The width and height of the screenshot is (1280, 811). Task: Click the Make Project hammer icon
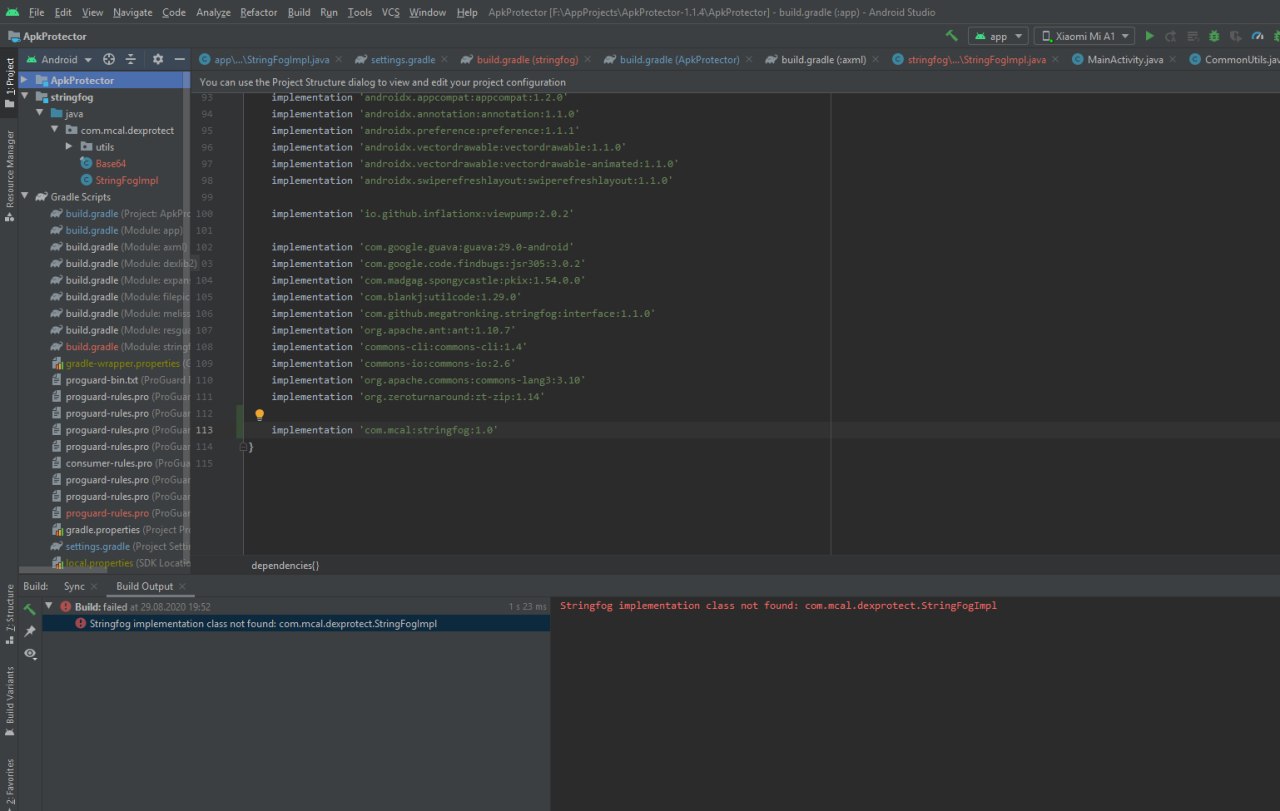[x=952, y=36]
